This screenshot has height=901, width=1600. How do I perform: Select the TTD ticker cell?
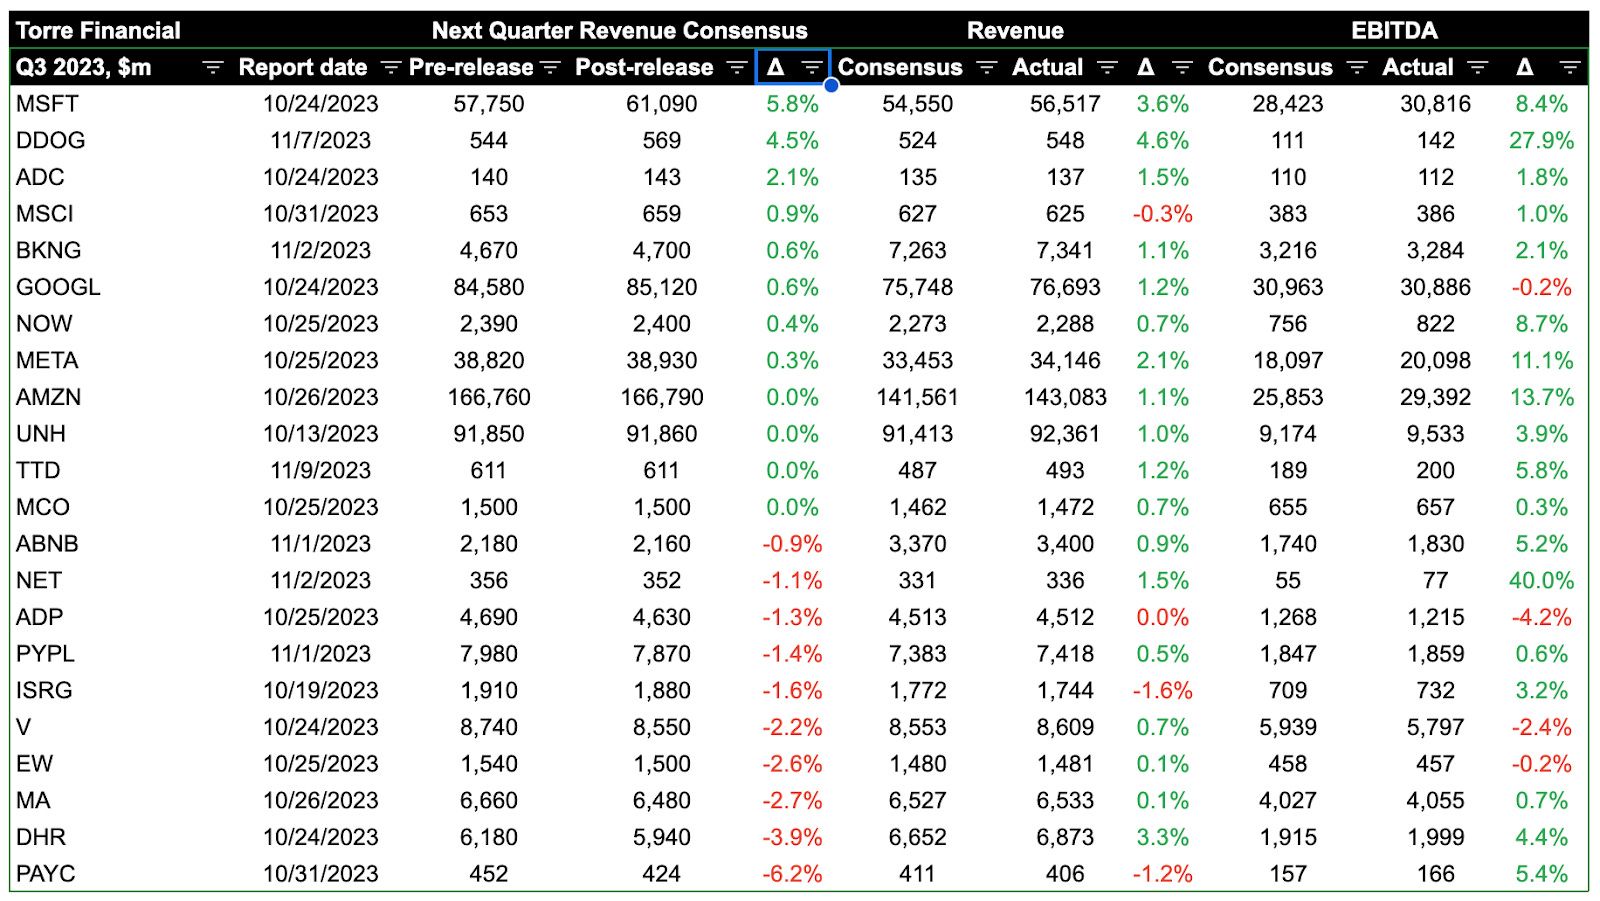coord(38,471)
